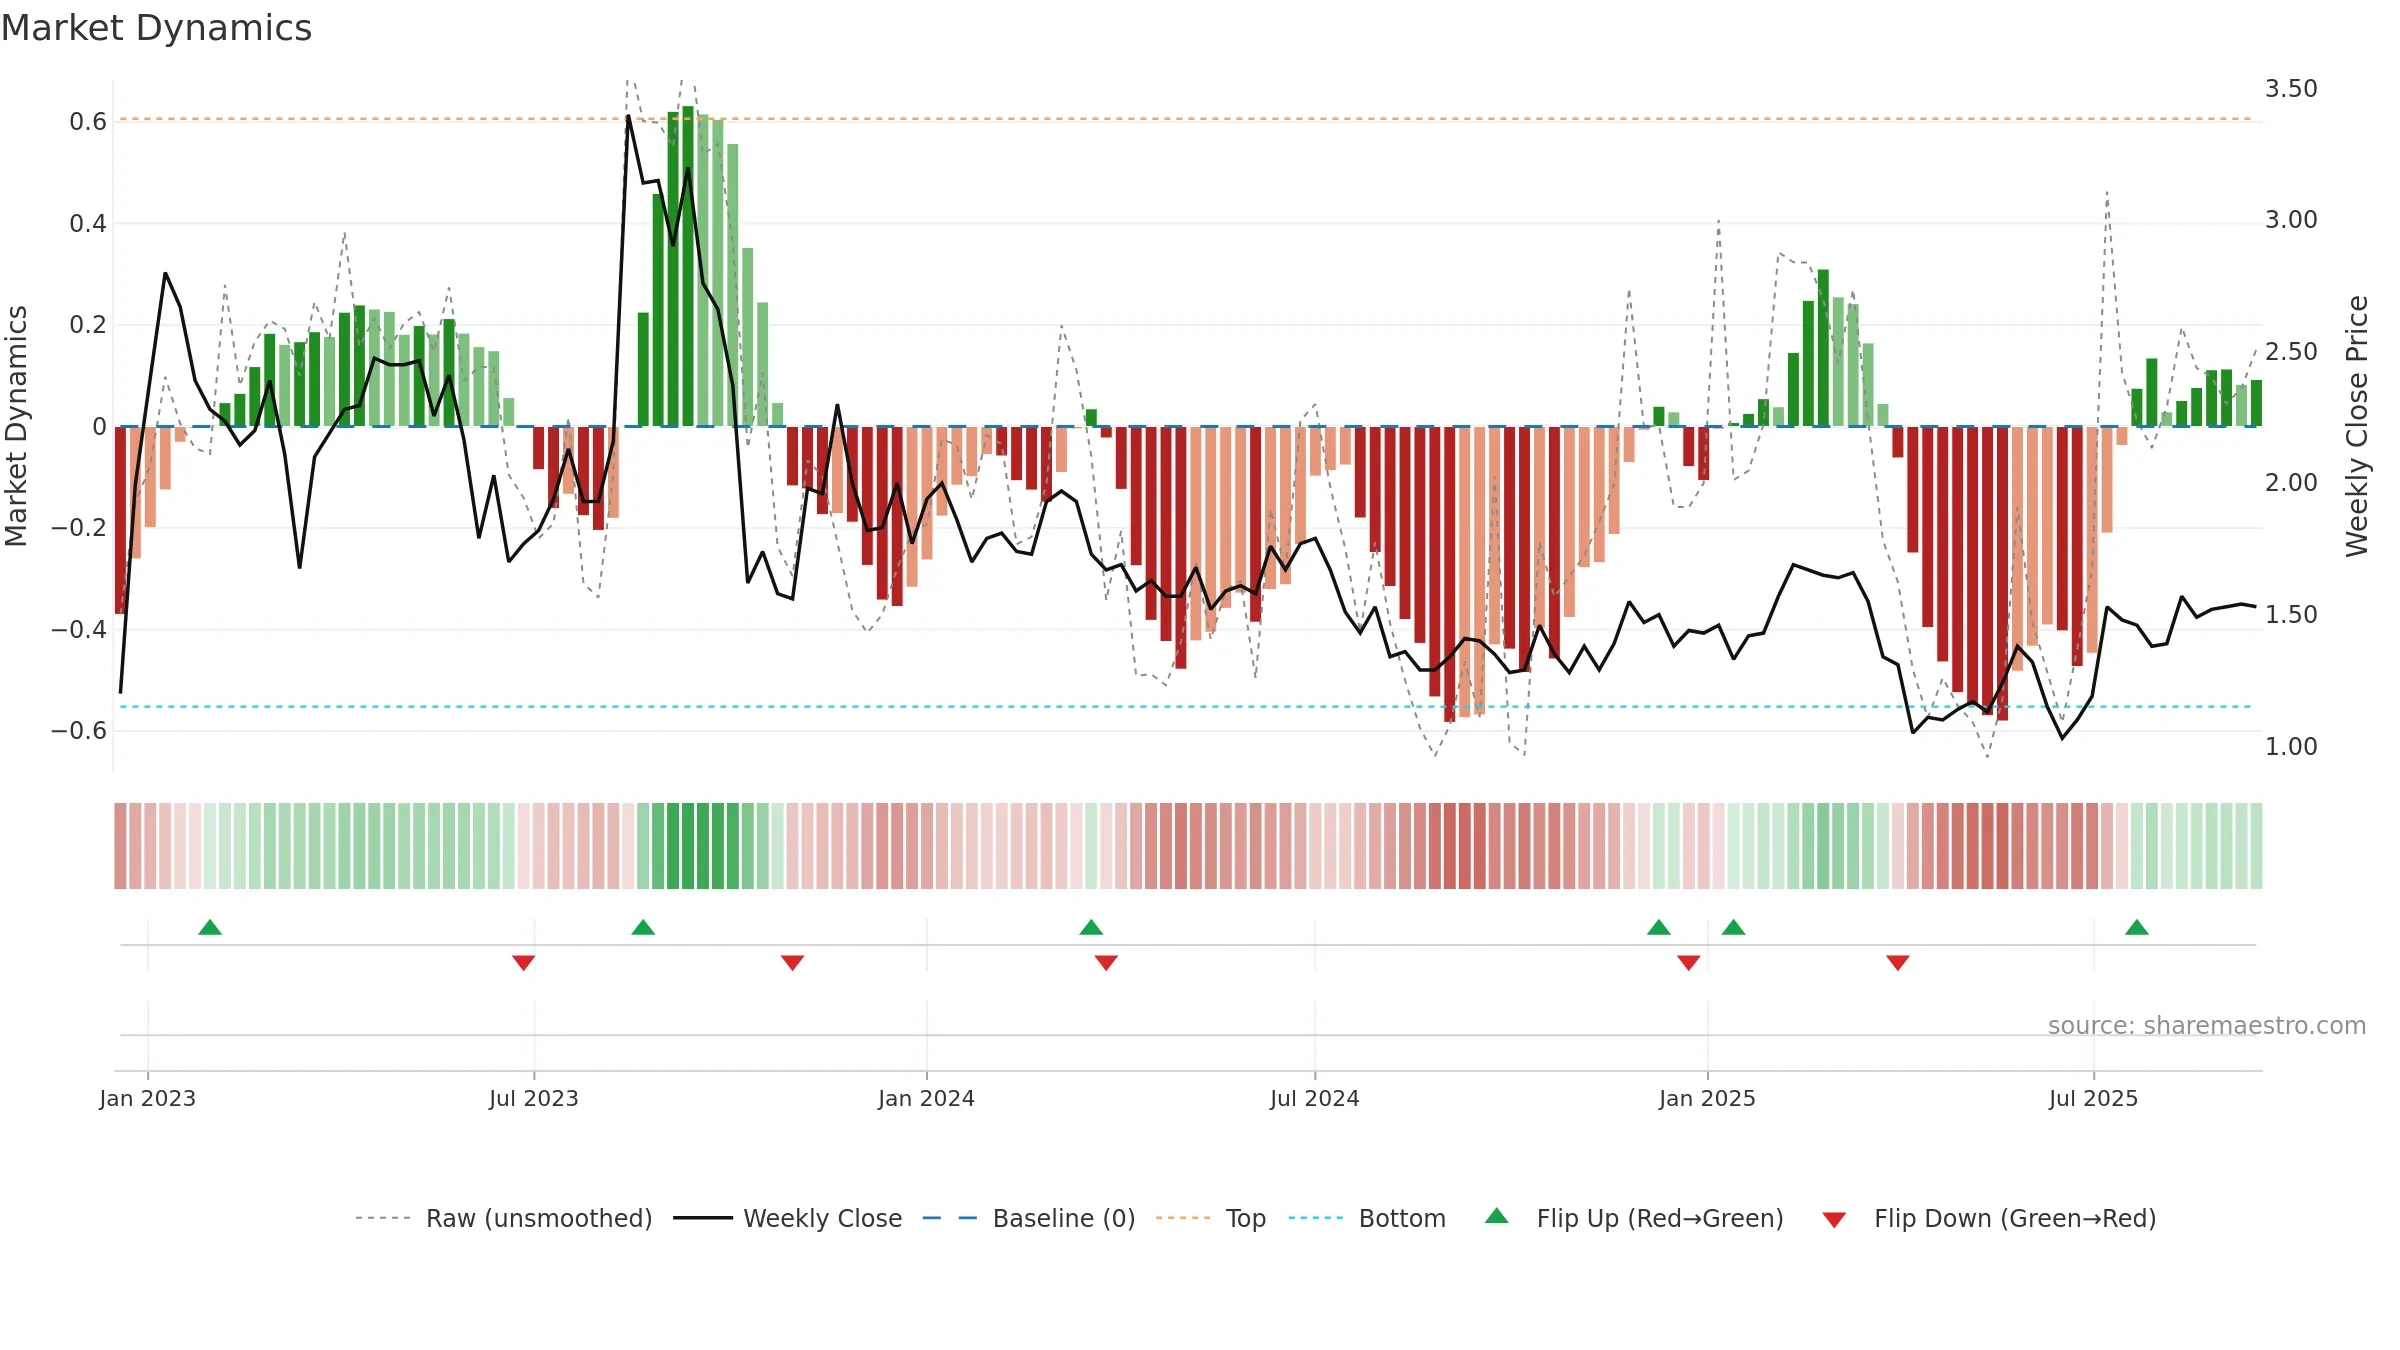Toggle the Bottom legend entry

click(x=1367, y=1218)
